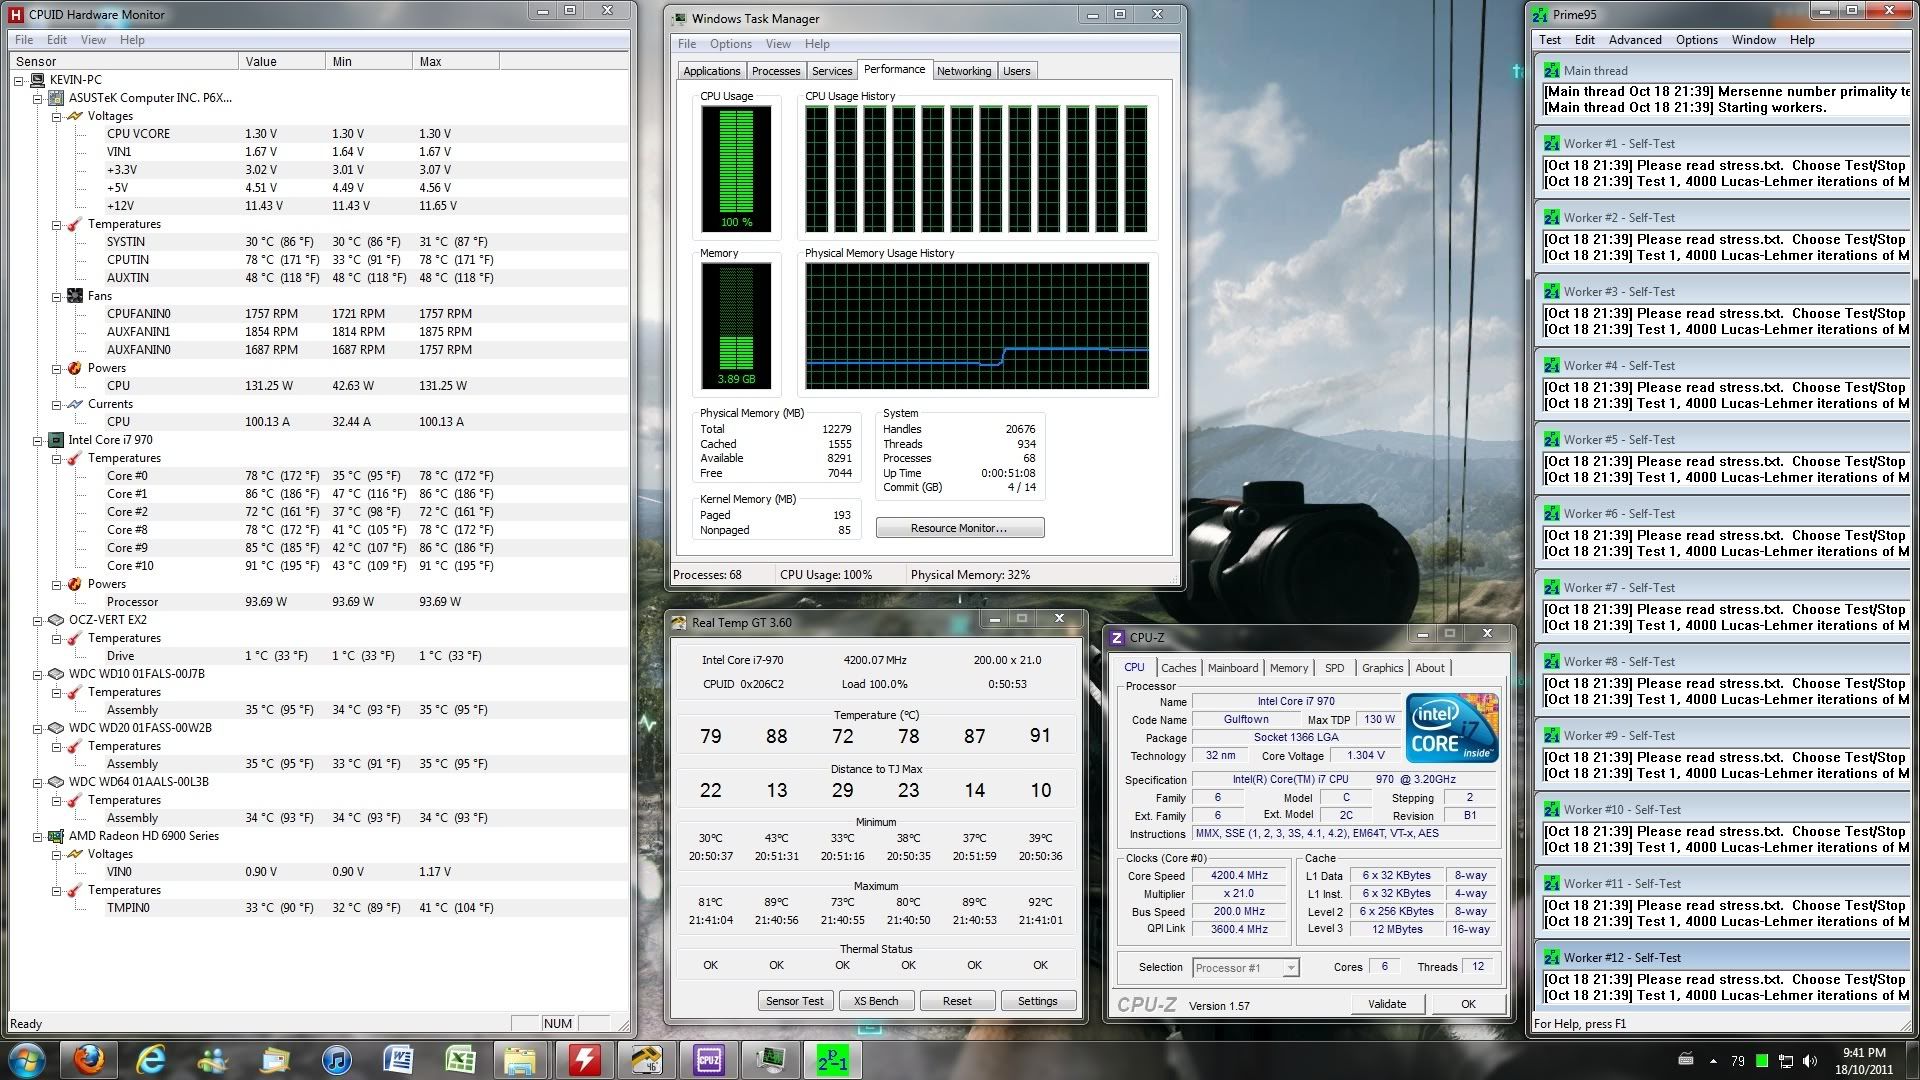
Task: Click the Currents wave icon
Action: pos(74,404)
